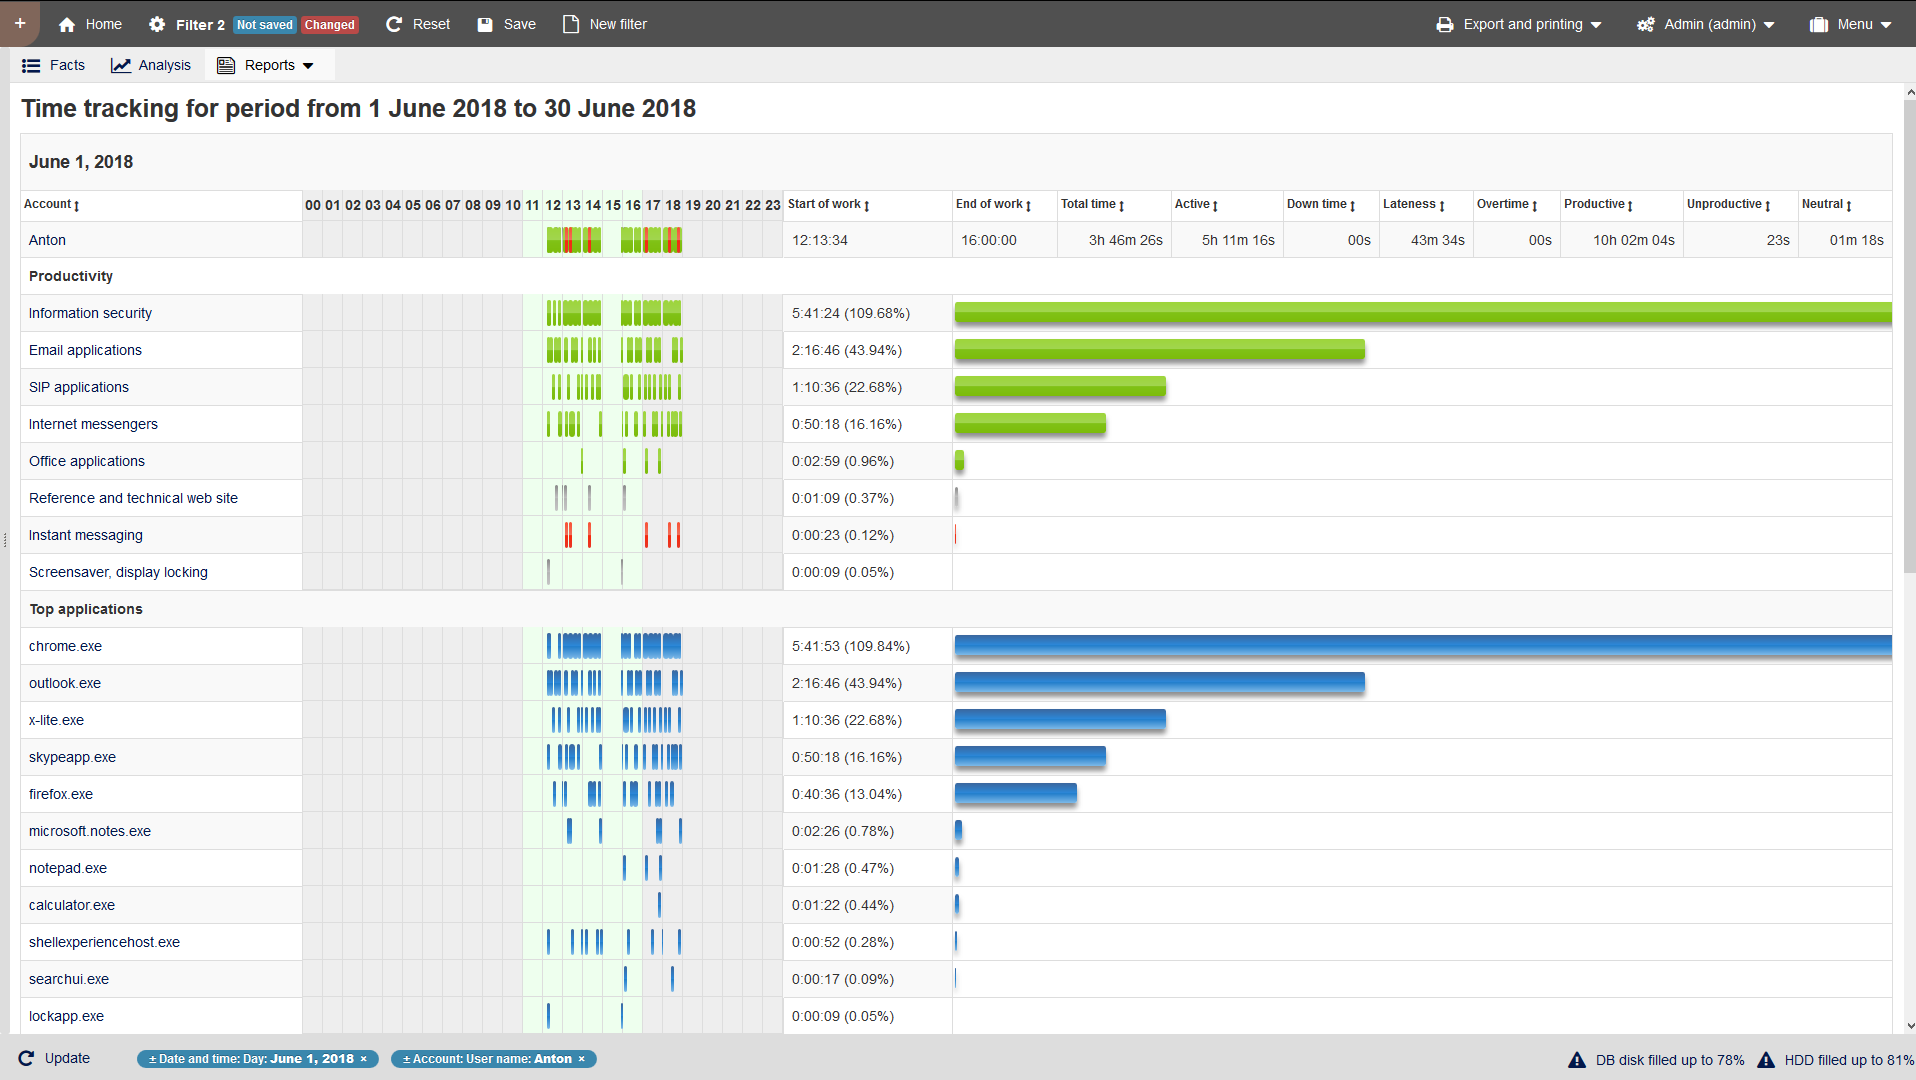Open the chrome.exe application link

(65, 646)
